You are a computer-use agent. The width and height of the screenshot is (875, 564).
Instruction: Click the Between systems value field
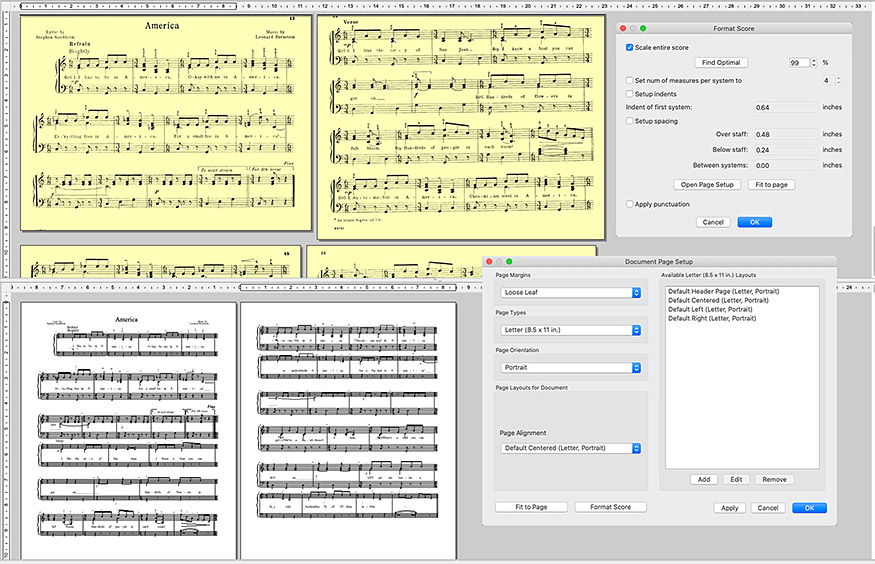[x=786, y=165]
